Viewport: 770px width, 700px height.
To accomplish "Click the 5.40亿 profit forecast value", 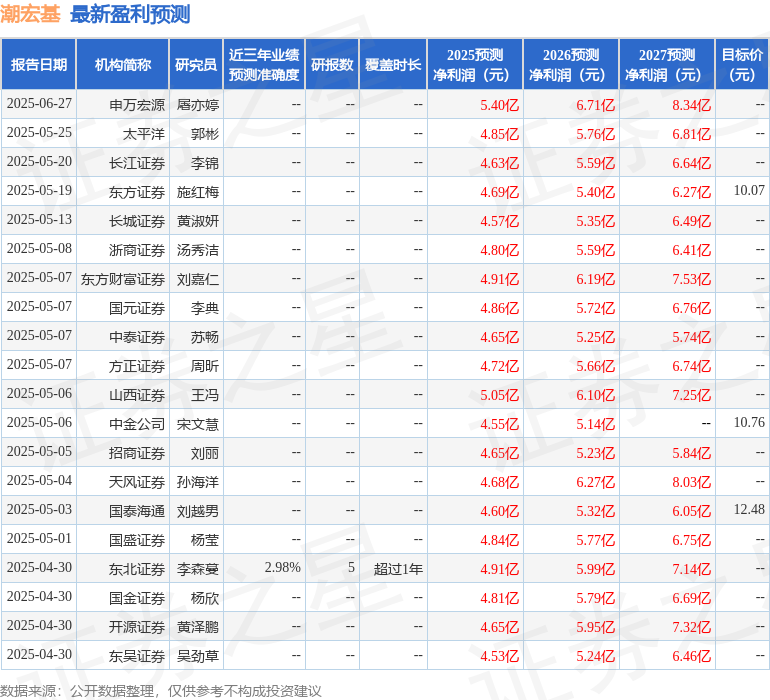I will pos(499,105).
